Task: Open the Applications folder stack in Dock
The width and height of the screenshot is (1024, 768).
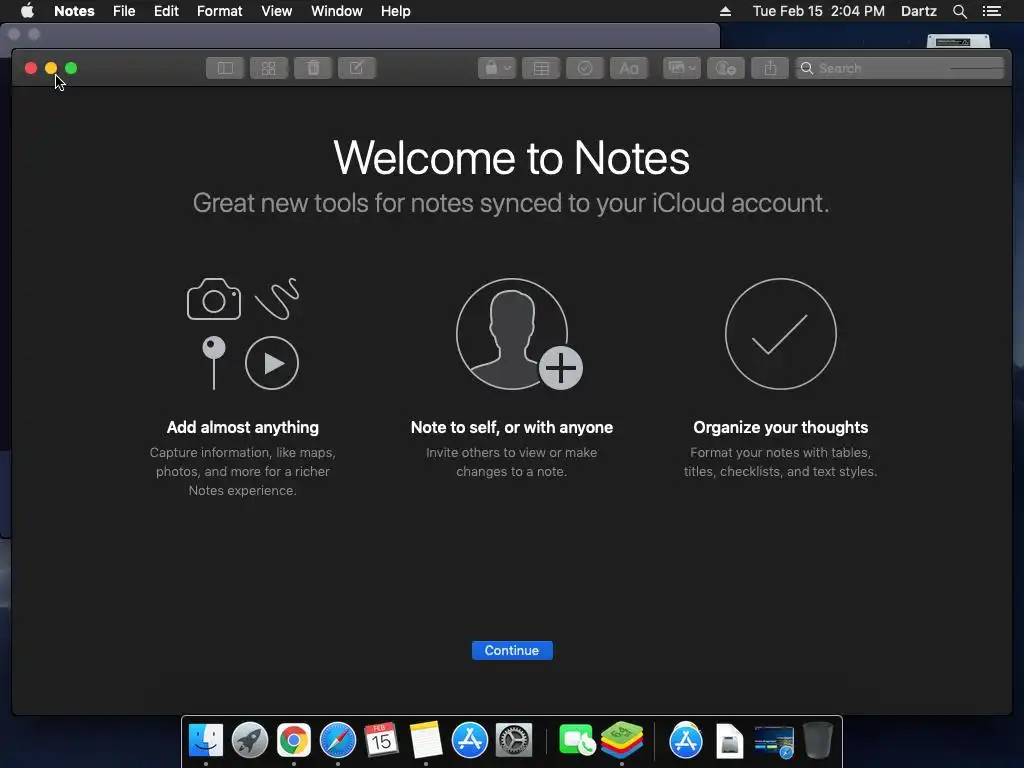Action: coord(686,741)
